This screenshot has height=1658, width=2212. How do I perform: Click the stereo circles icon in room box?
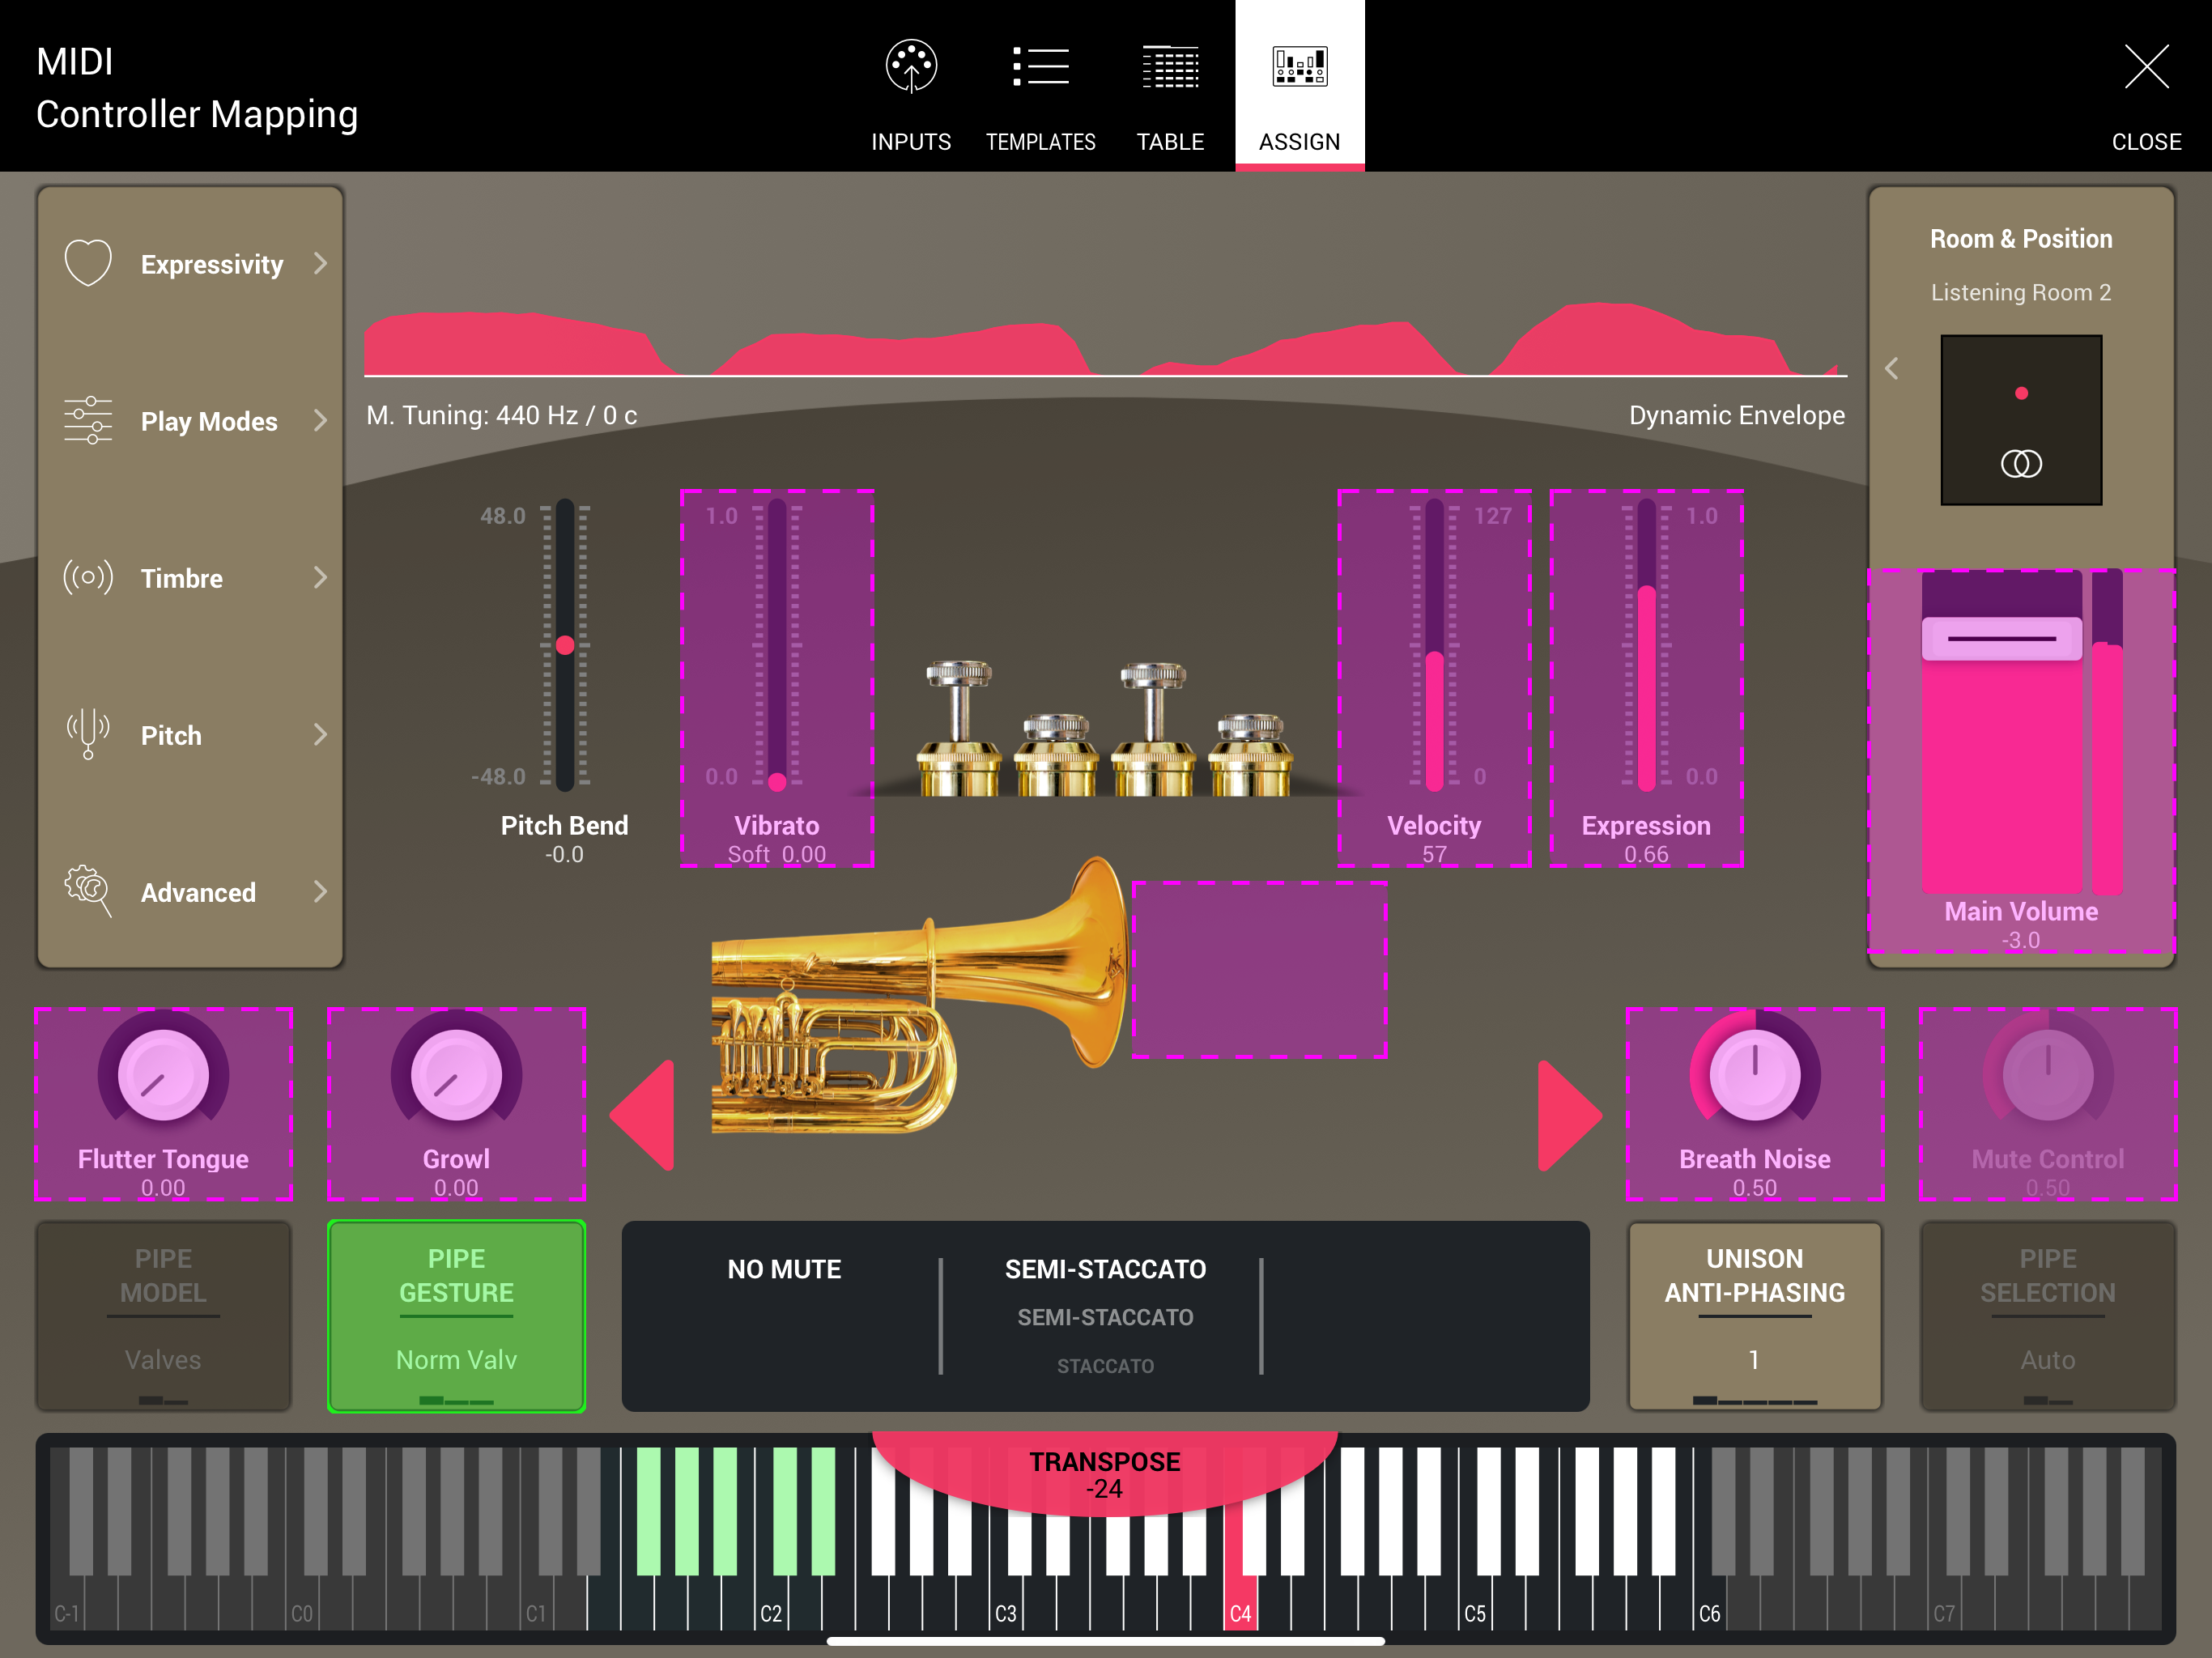[2021, 463]
